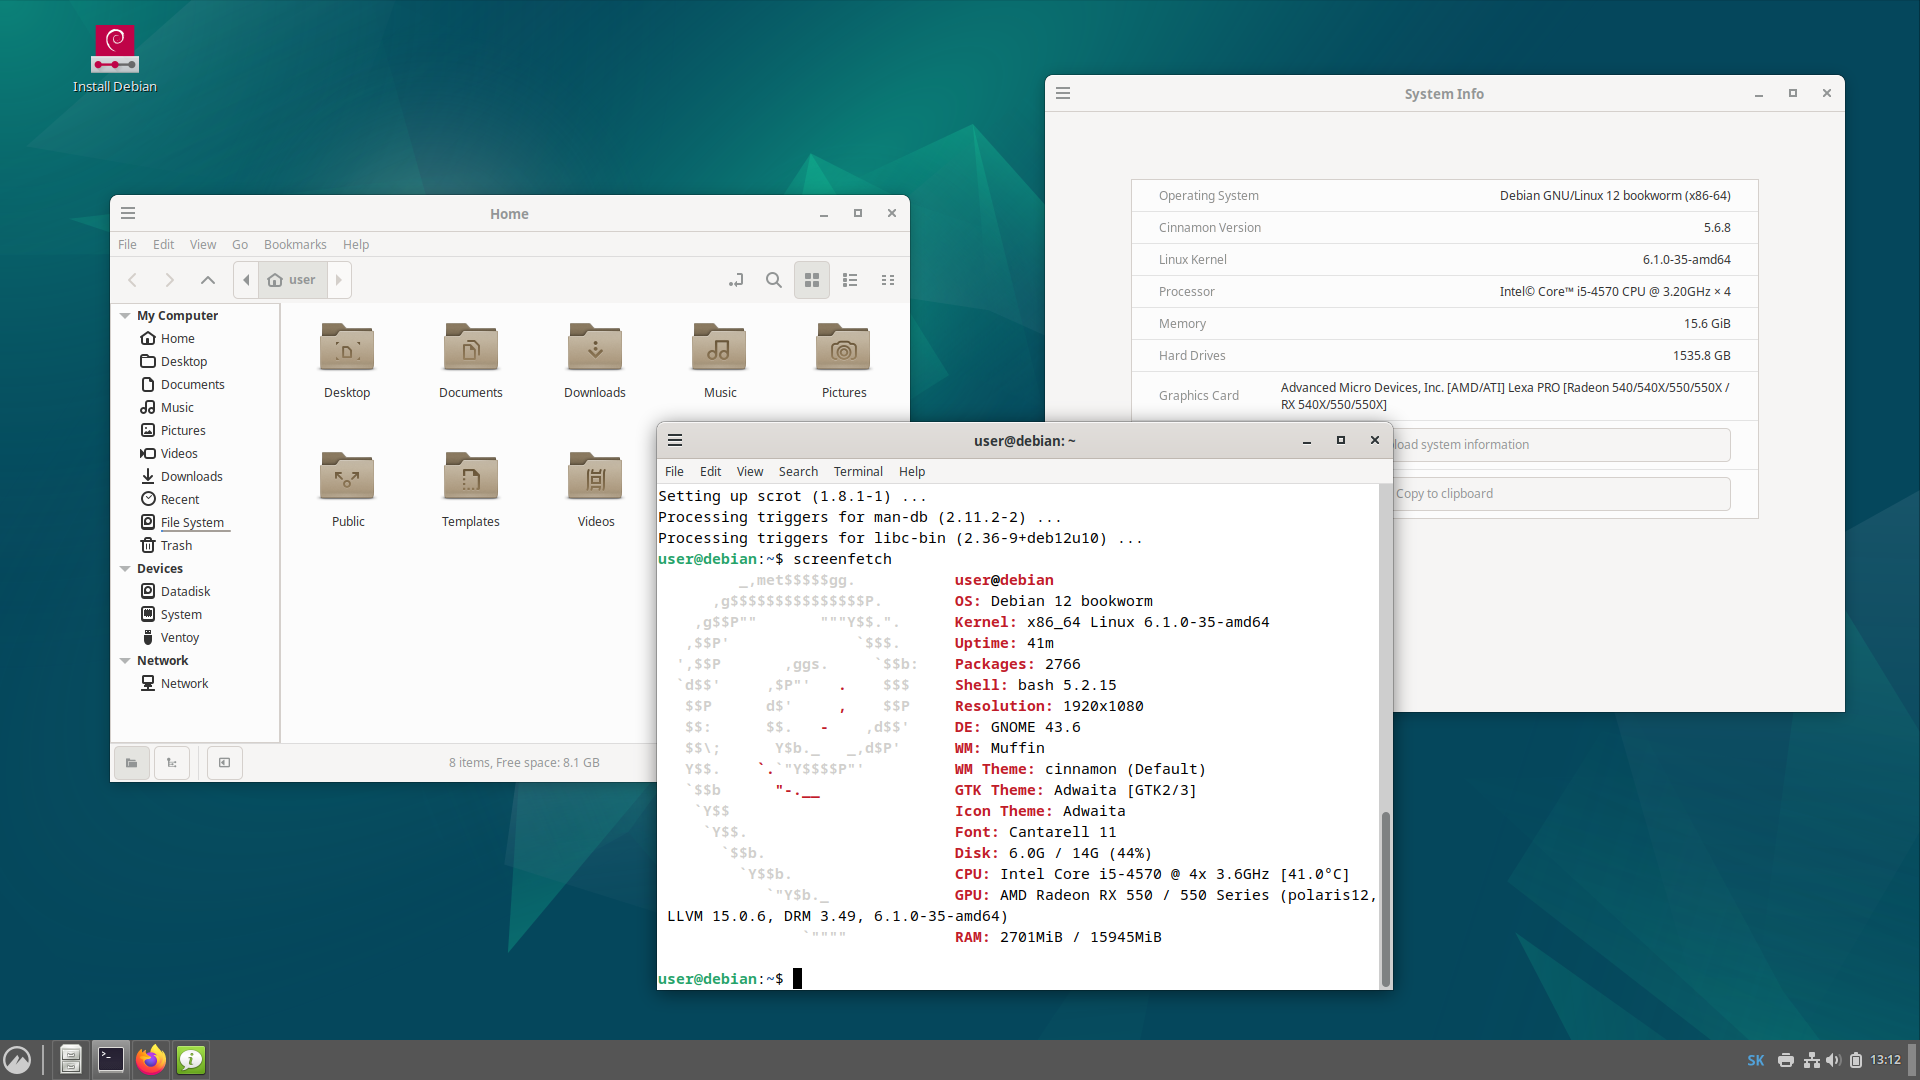1920x1080 pixels.
Task: Open the terminal Search menu
Action: point(798,472)
